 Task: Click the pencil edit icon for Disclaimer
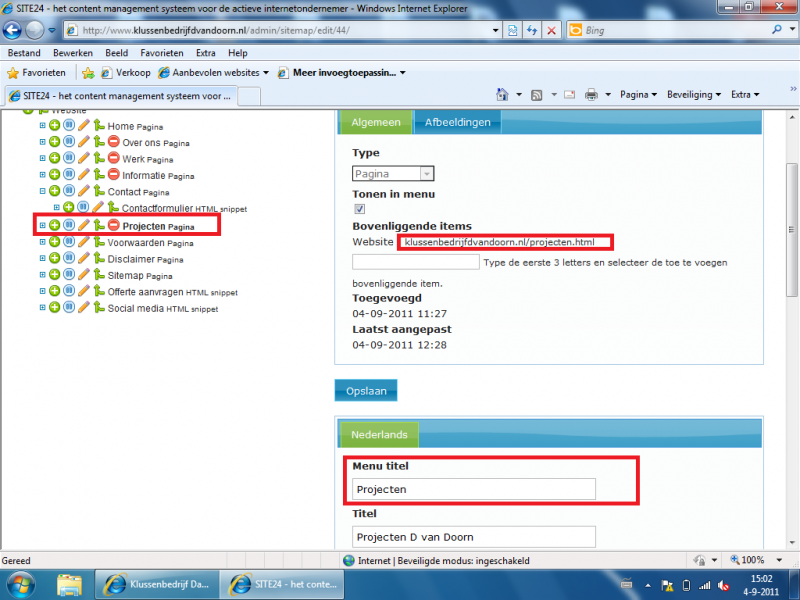click(x=84, y=258)
